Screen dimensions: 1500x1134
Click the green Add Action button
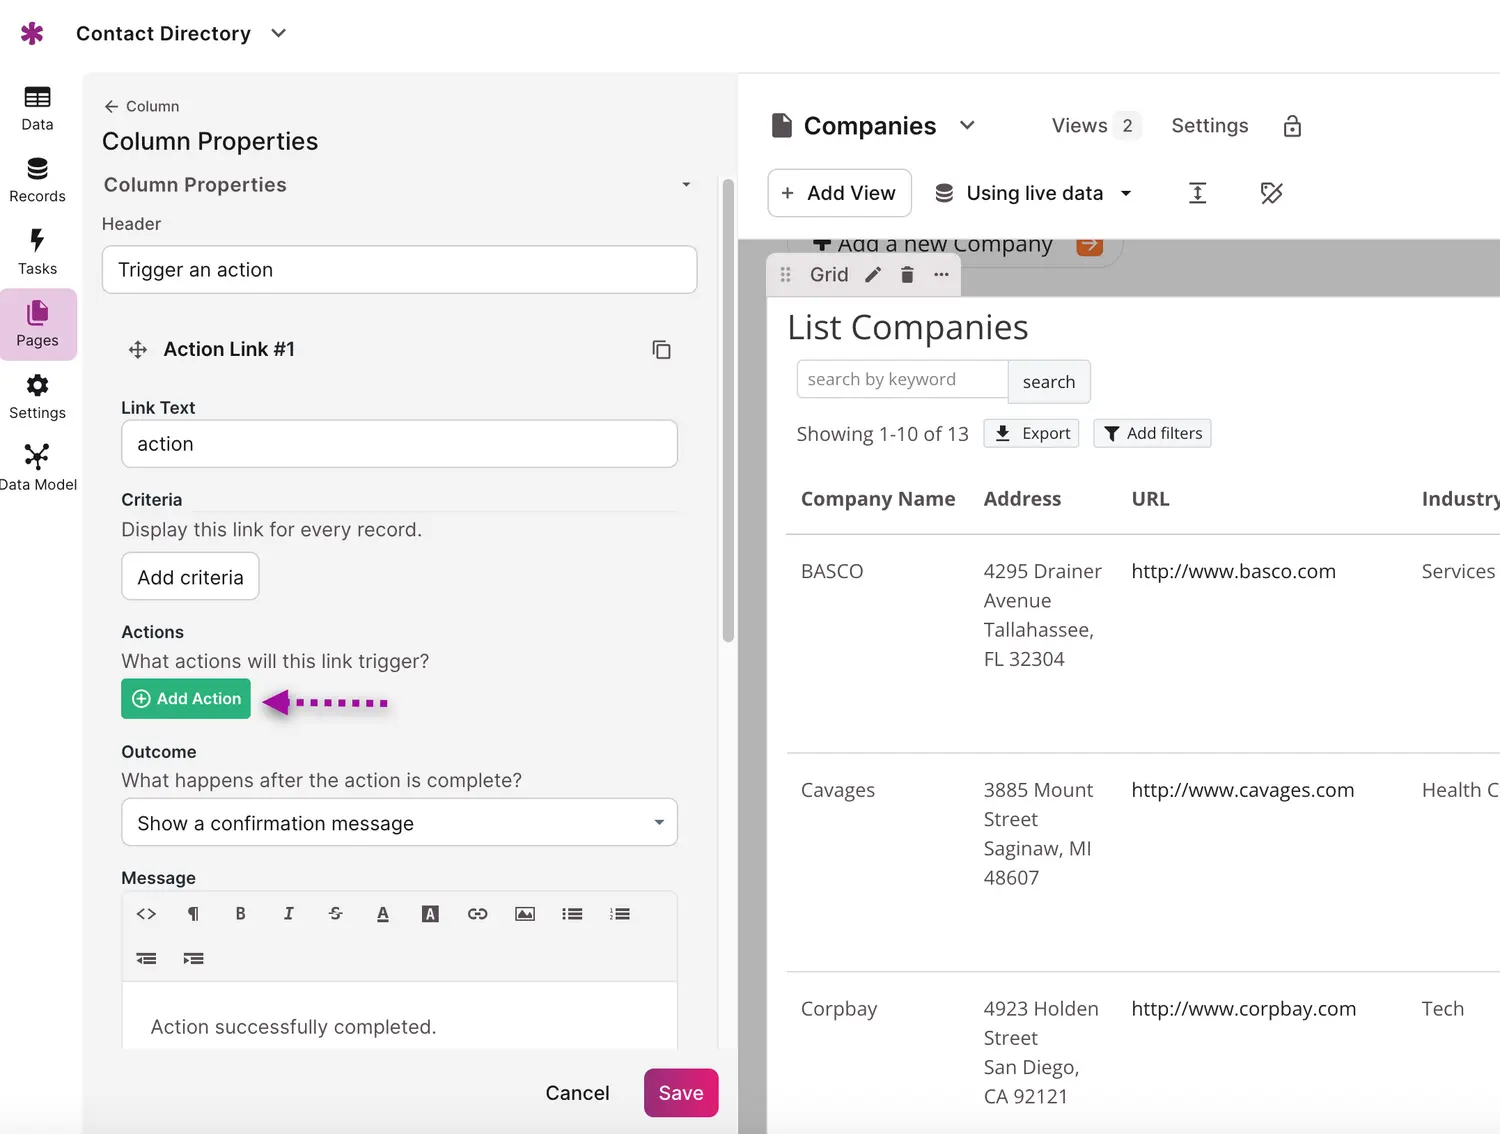point(186,699)
